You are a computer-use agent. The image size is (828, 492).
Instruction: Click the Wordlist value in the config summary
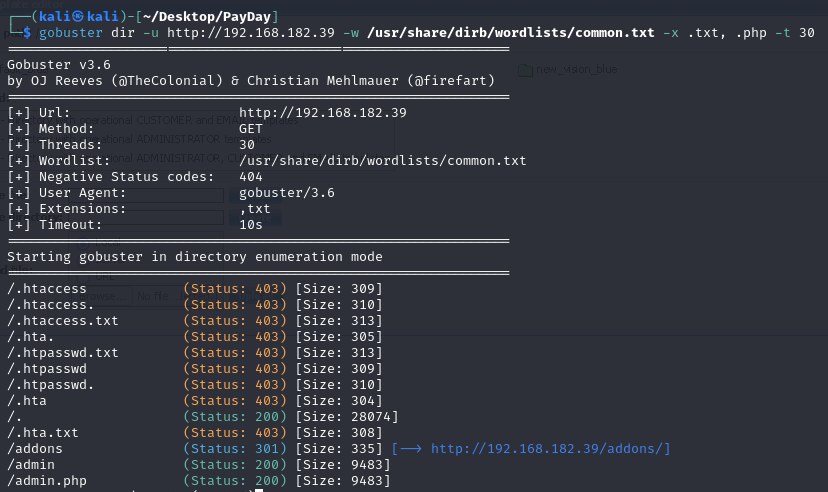click(382, 161)
